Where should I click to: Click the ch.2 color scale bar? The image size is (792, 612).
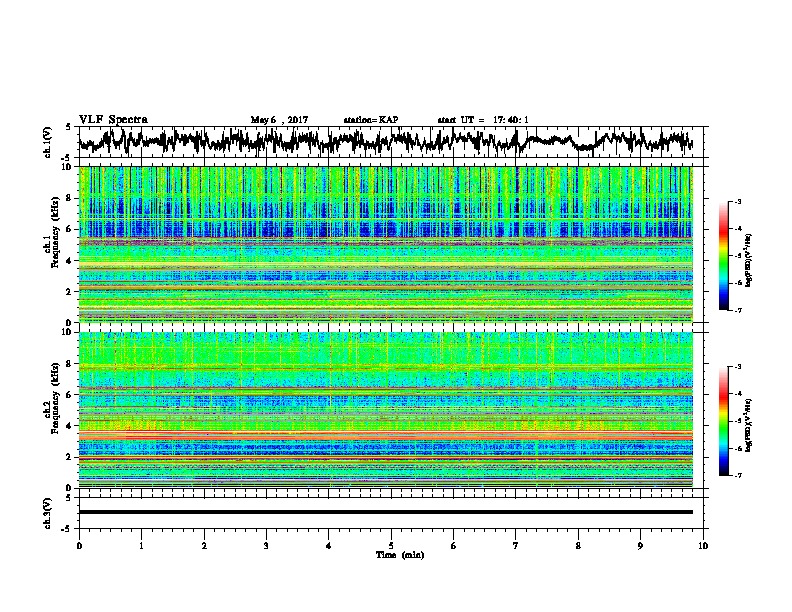[724, 420]
